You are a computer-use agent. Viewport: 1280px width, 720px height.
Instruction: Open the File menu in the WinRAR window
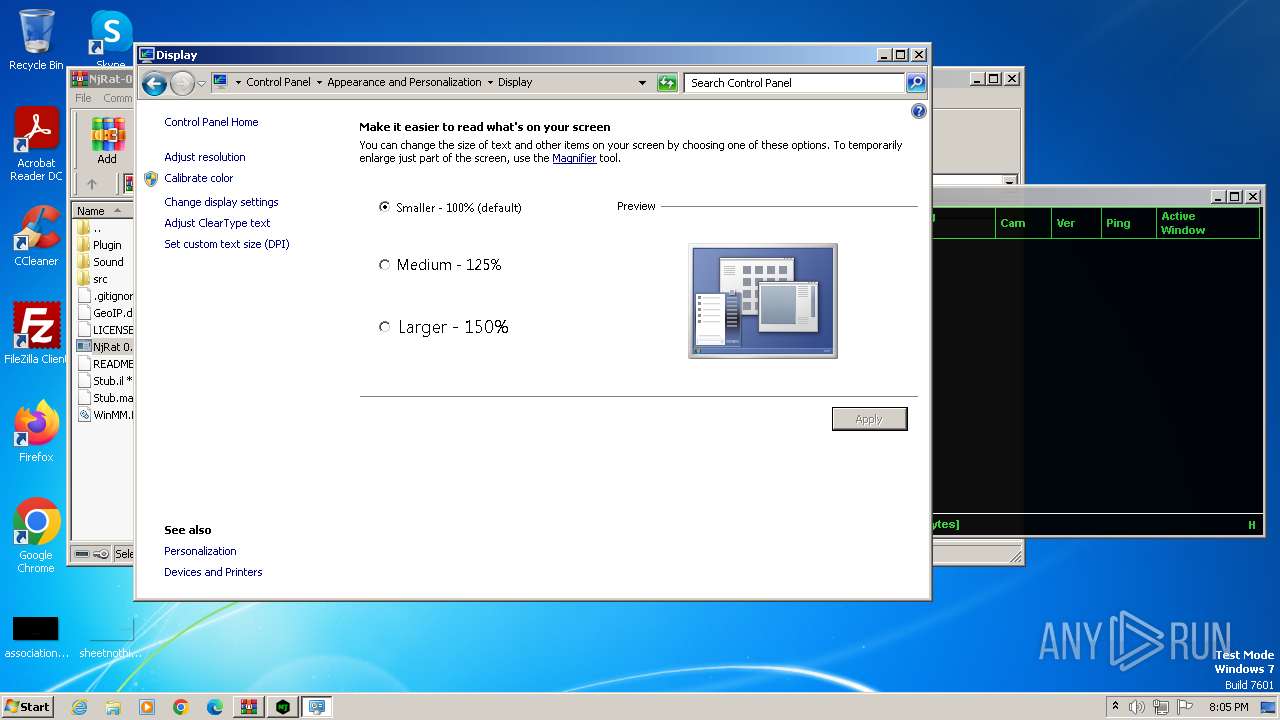pyautogui.click(x=83, y=98)
